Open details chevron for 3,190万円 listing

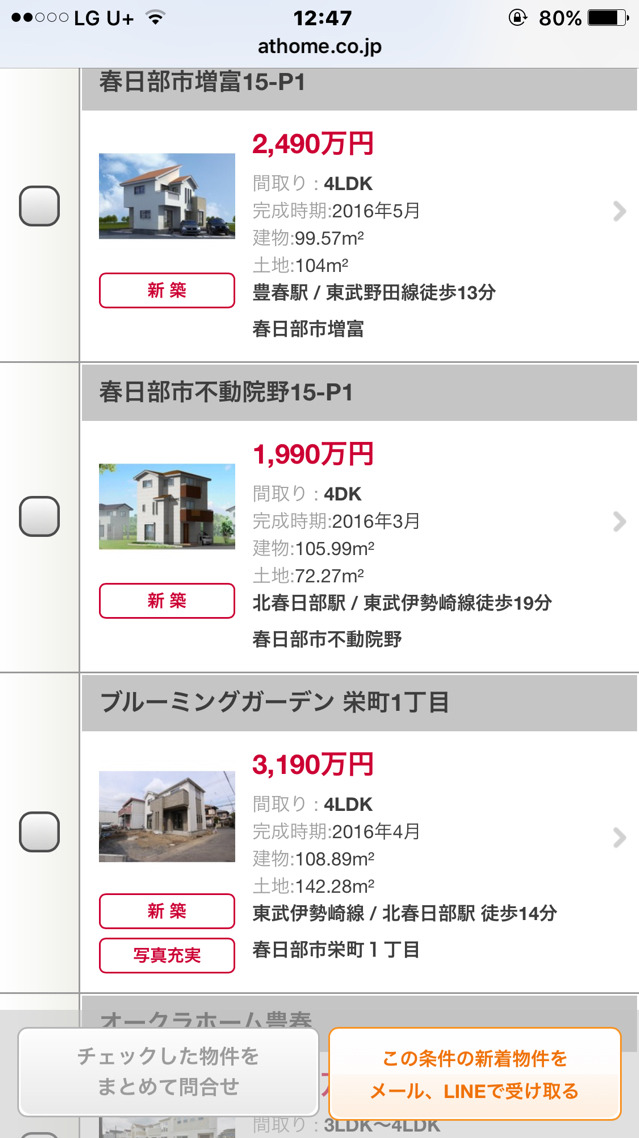pos(619,837)
